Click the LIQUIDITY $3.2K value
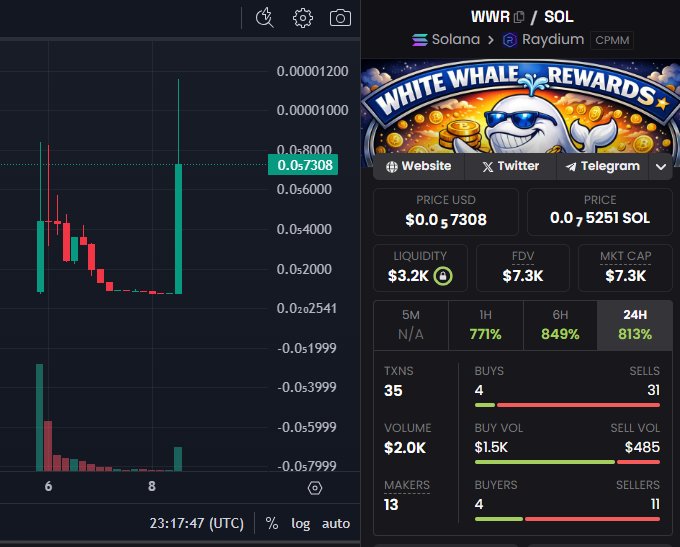The height and width of the screenshot is (547, 680). pyautogui.click(x=408, y=275)
